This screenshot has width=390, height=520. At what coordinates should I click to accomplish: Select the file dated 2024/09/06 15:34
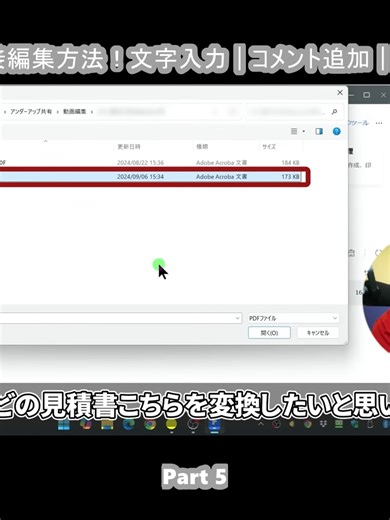[x=150, y=177]
